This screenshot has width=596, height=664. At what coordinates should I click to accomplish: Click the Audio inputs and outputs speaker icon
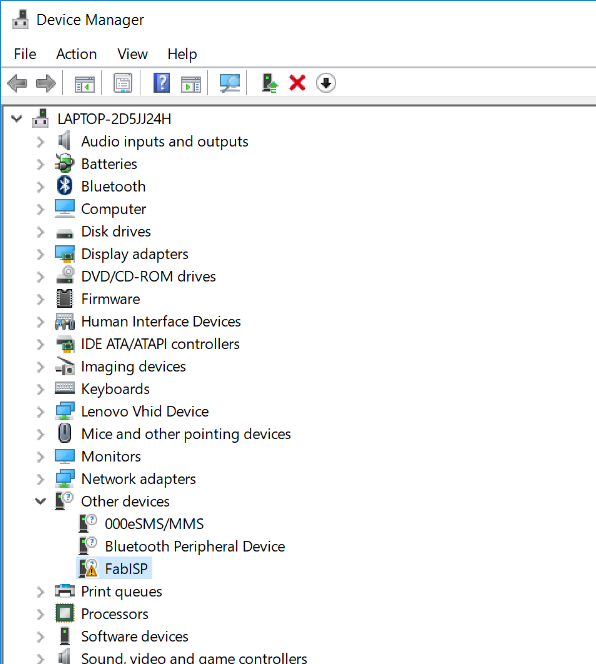pyautogui.click(x=64, y=140)
